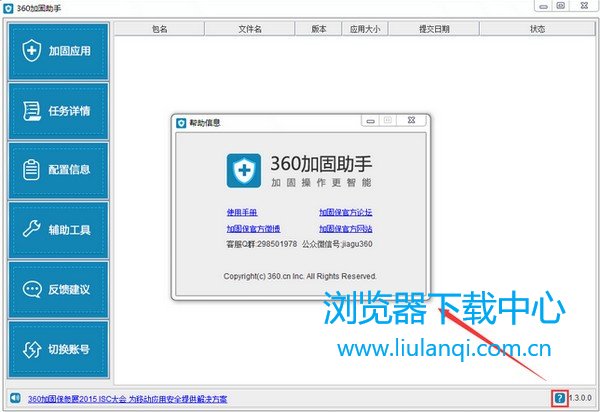Click the swap arrows icon beside 切换账号

point(32,349)
